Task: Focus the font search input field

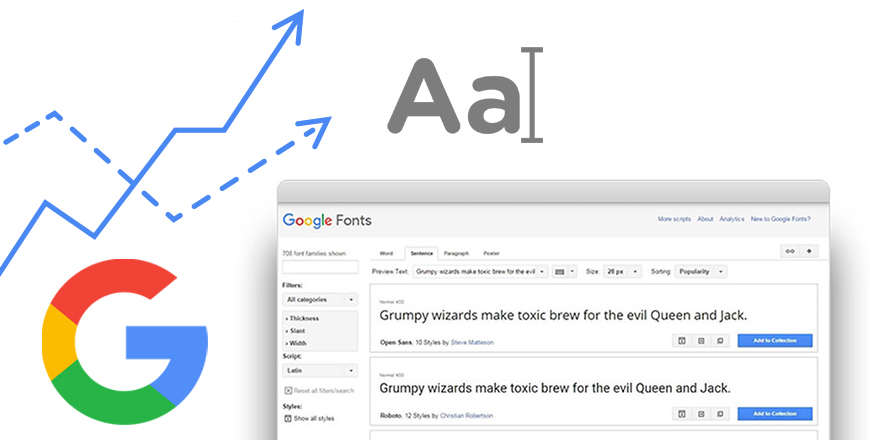Action: click(x=320, y=267)
